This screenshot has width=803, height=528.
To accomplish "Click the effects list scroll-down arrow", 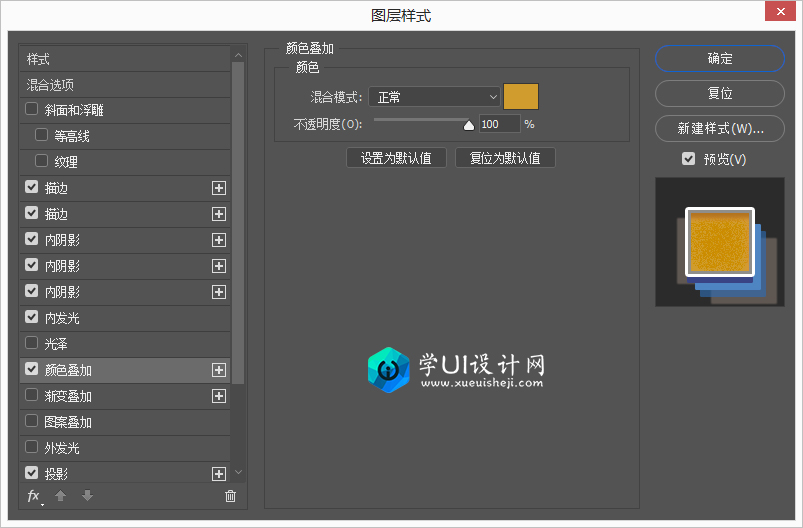I will coord(238,472).
